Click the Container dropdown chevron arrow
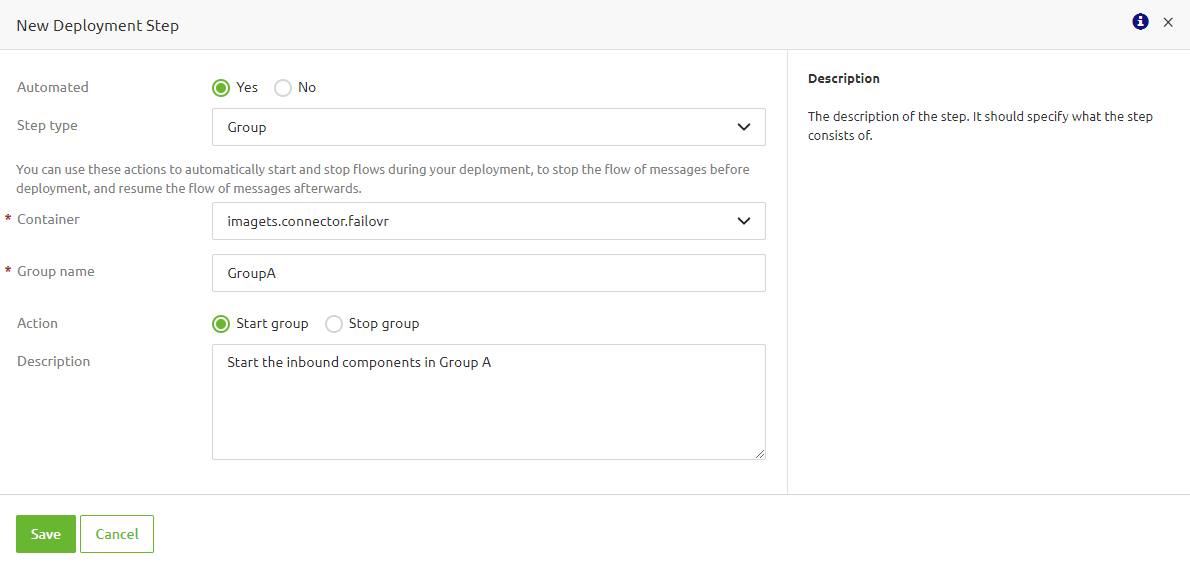Screen dimensions: 1190x577 point(744,221)
